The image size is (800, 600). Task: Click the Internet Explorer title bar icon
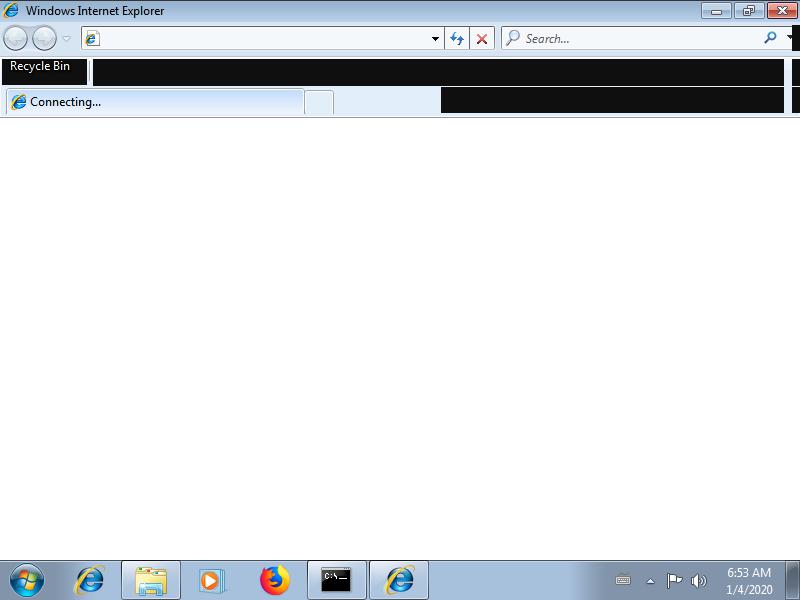tap(11, 10)
